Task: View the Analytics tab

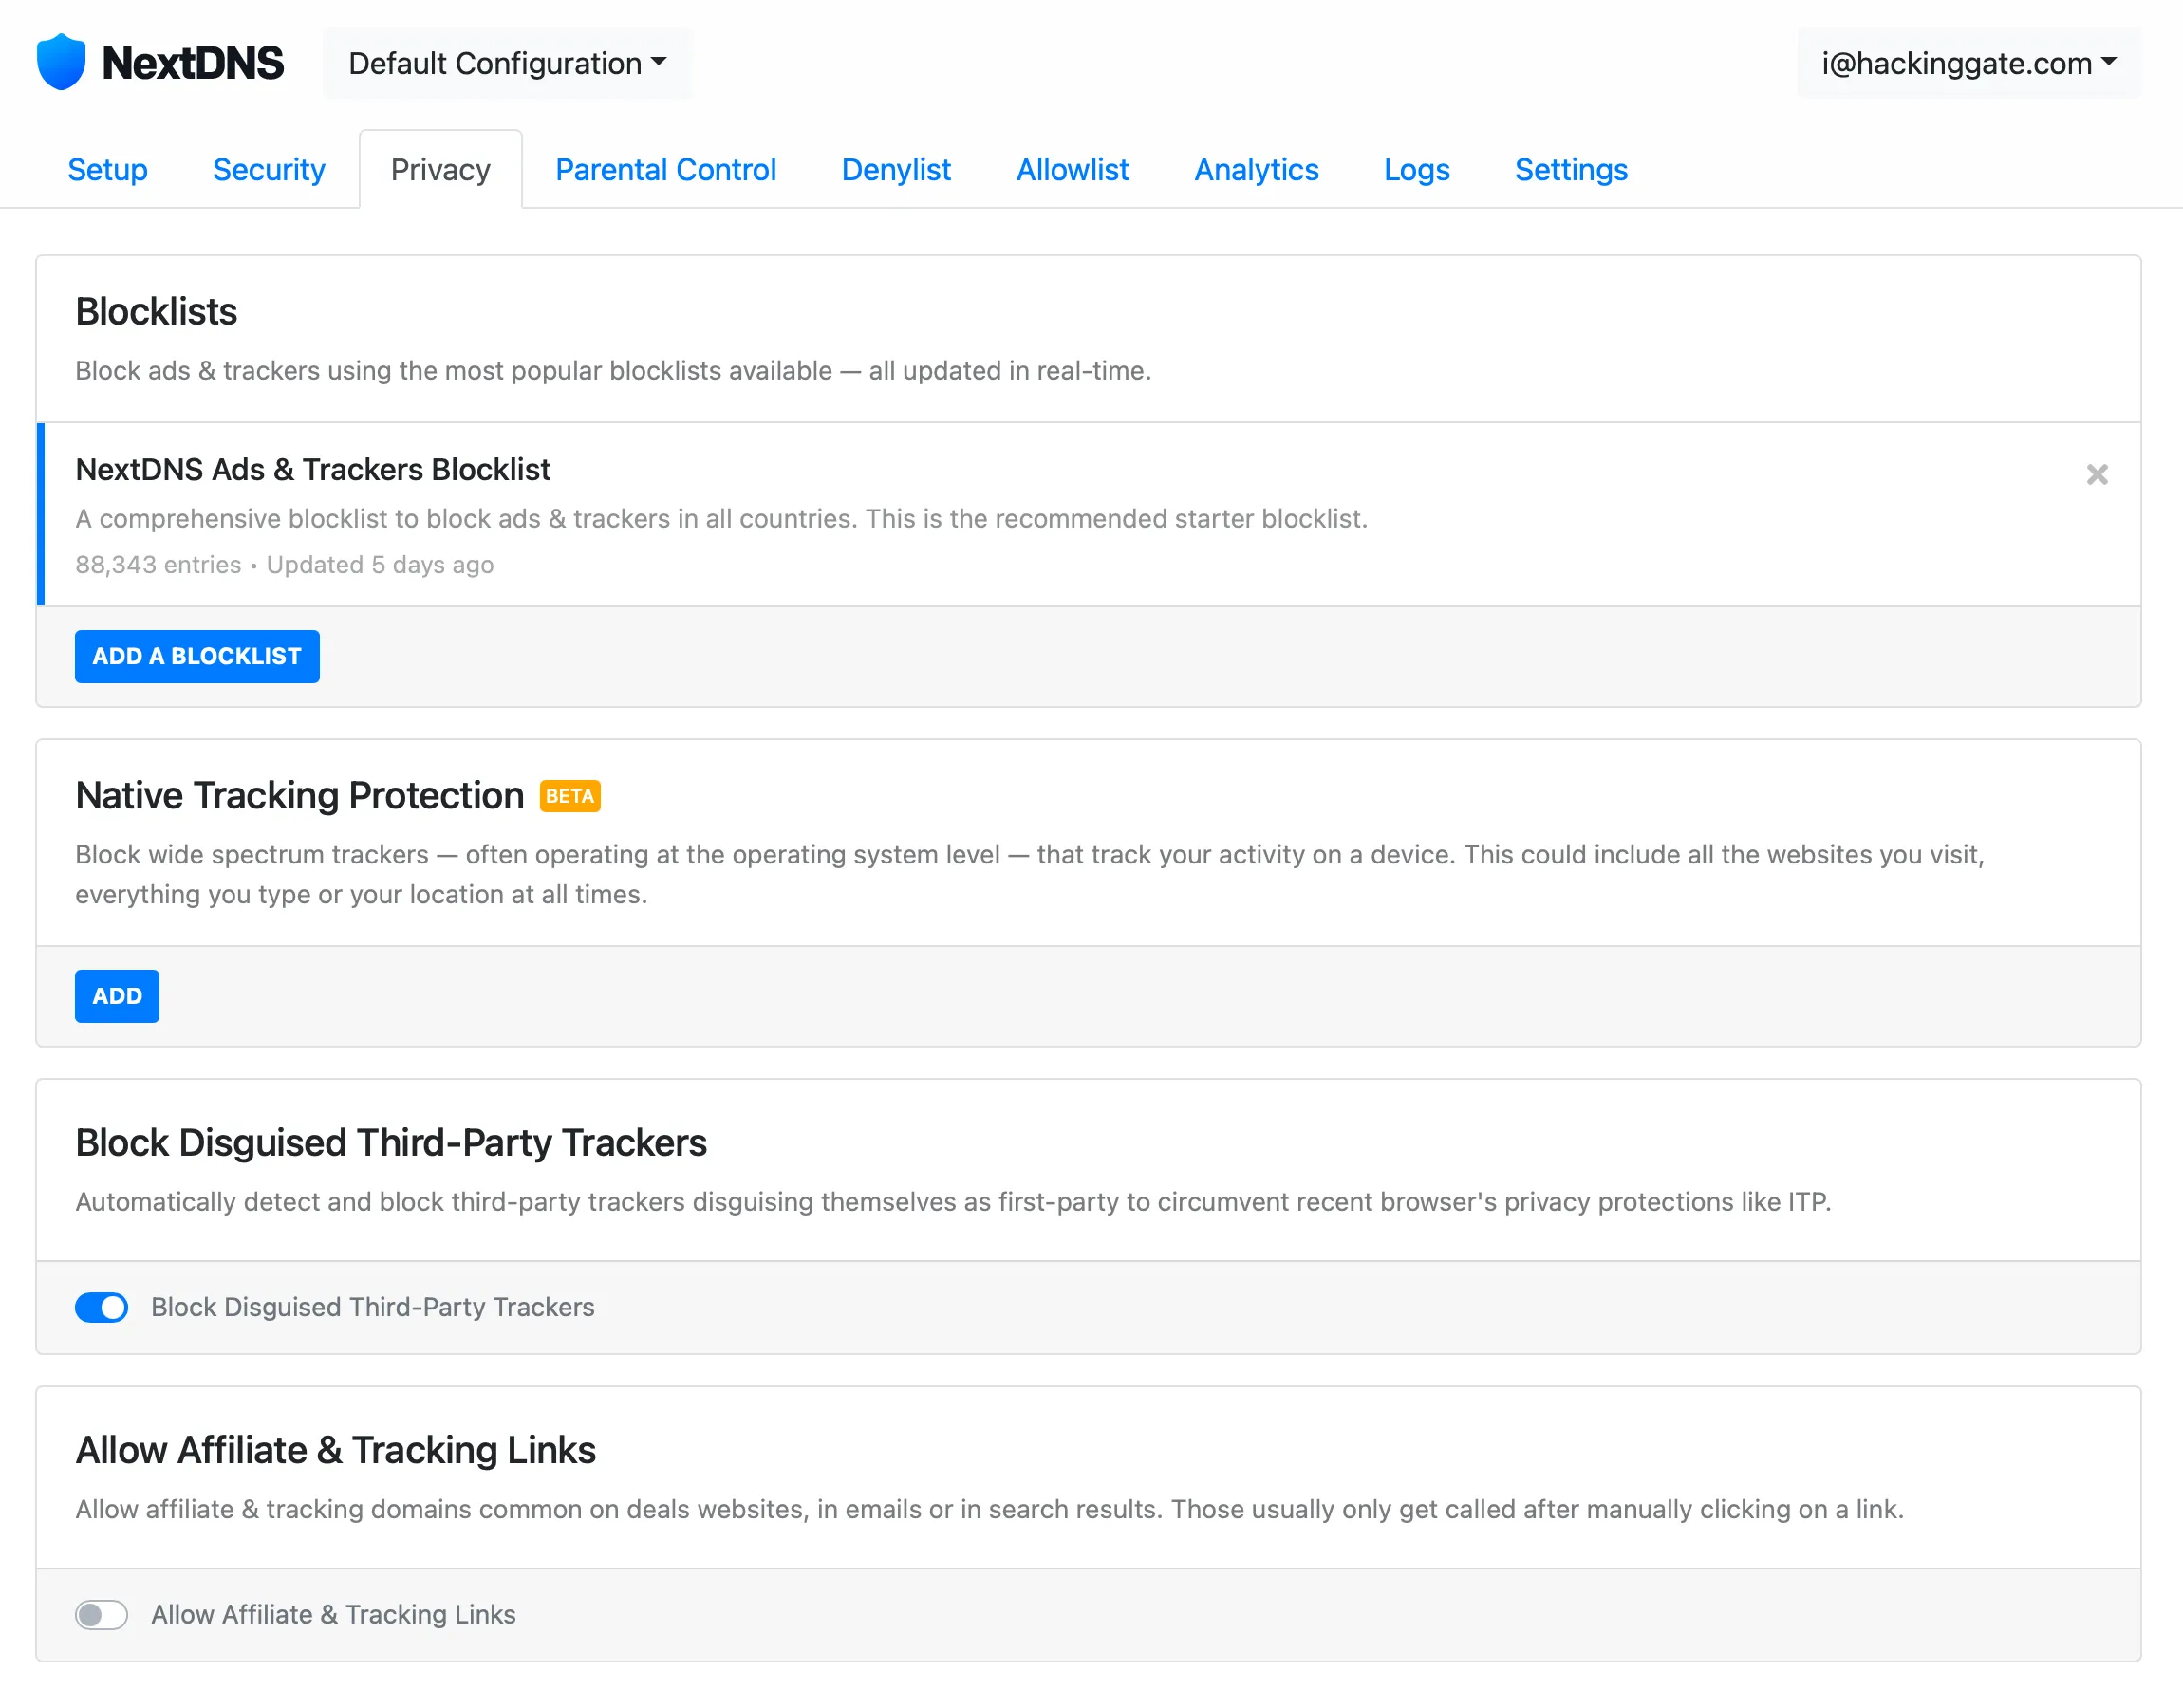Action: pos(1256,170)
